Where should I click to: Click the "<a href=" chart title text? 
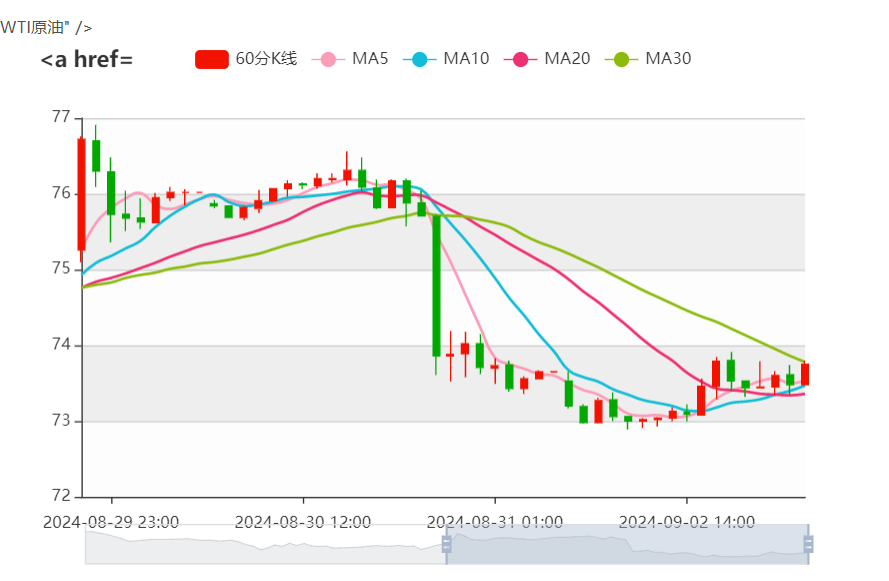[87, 60]
